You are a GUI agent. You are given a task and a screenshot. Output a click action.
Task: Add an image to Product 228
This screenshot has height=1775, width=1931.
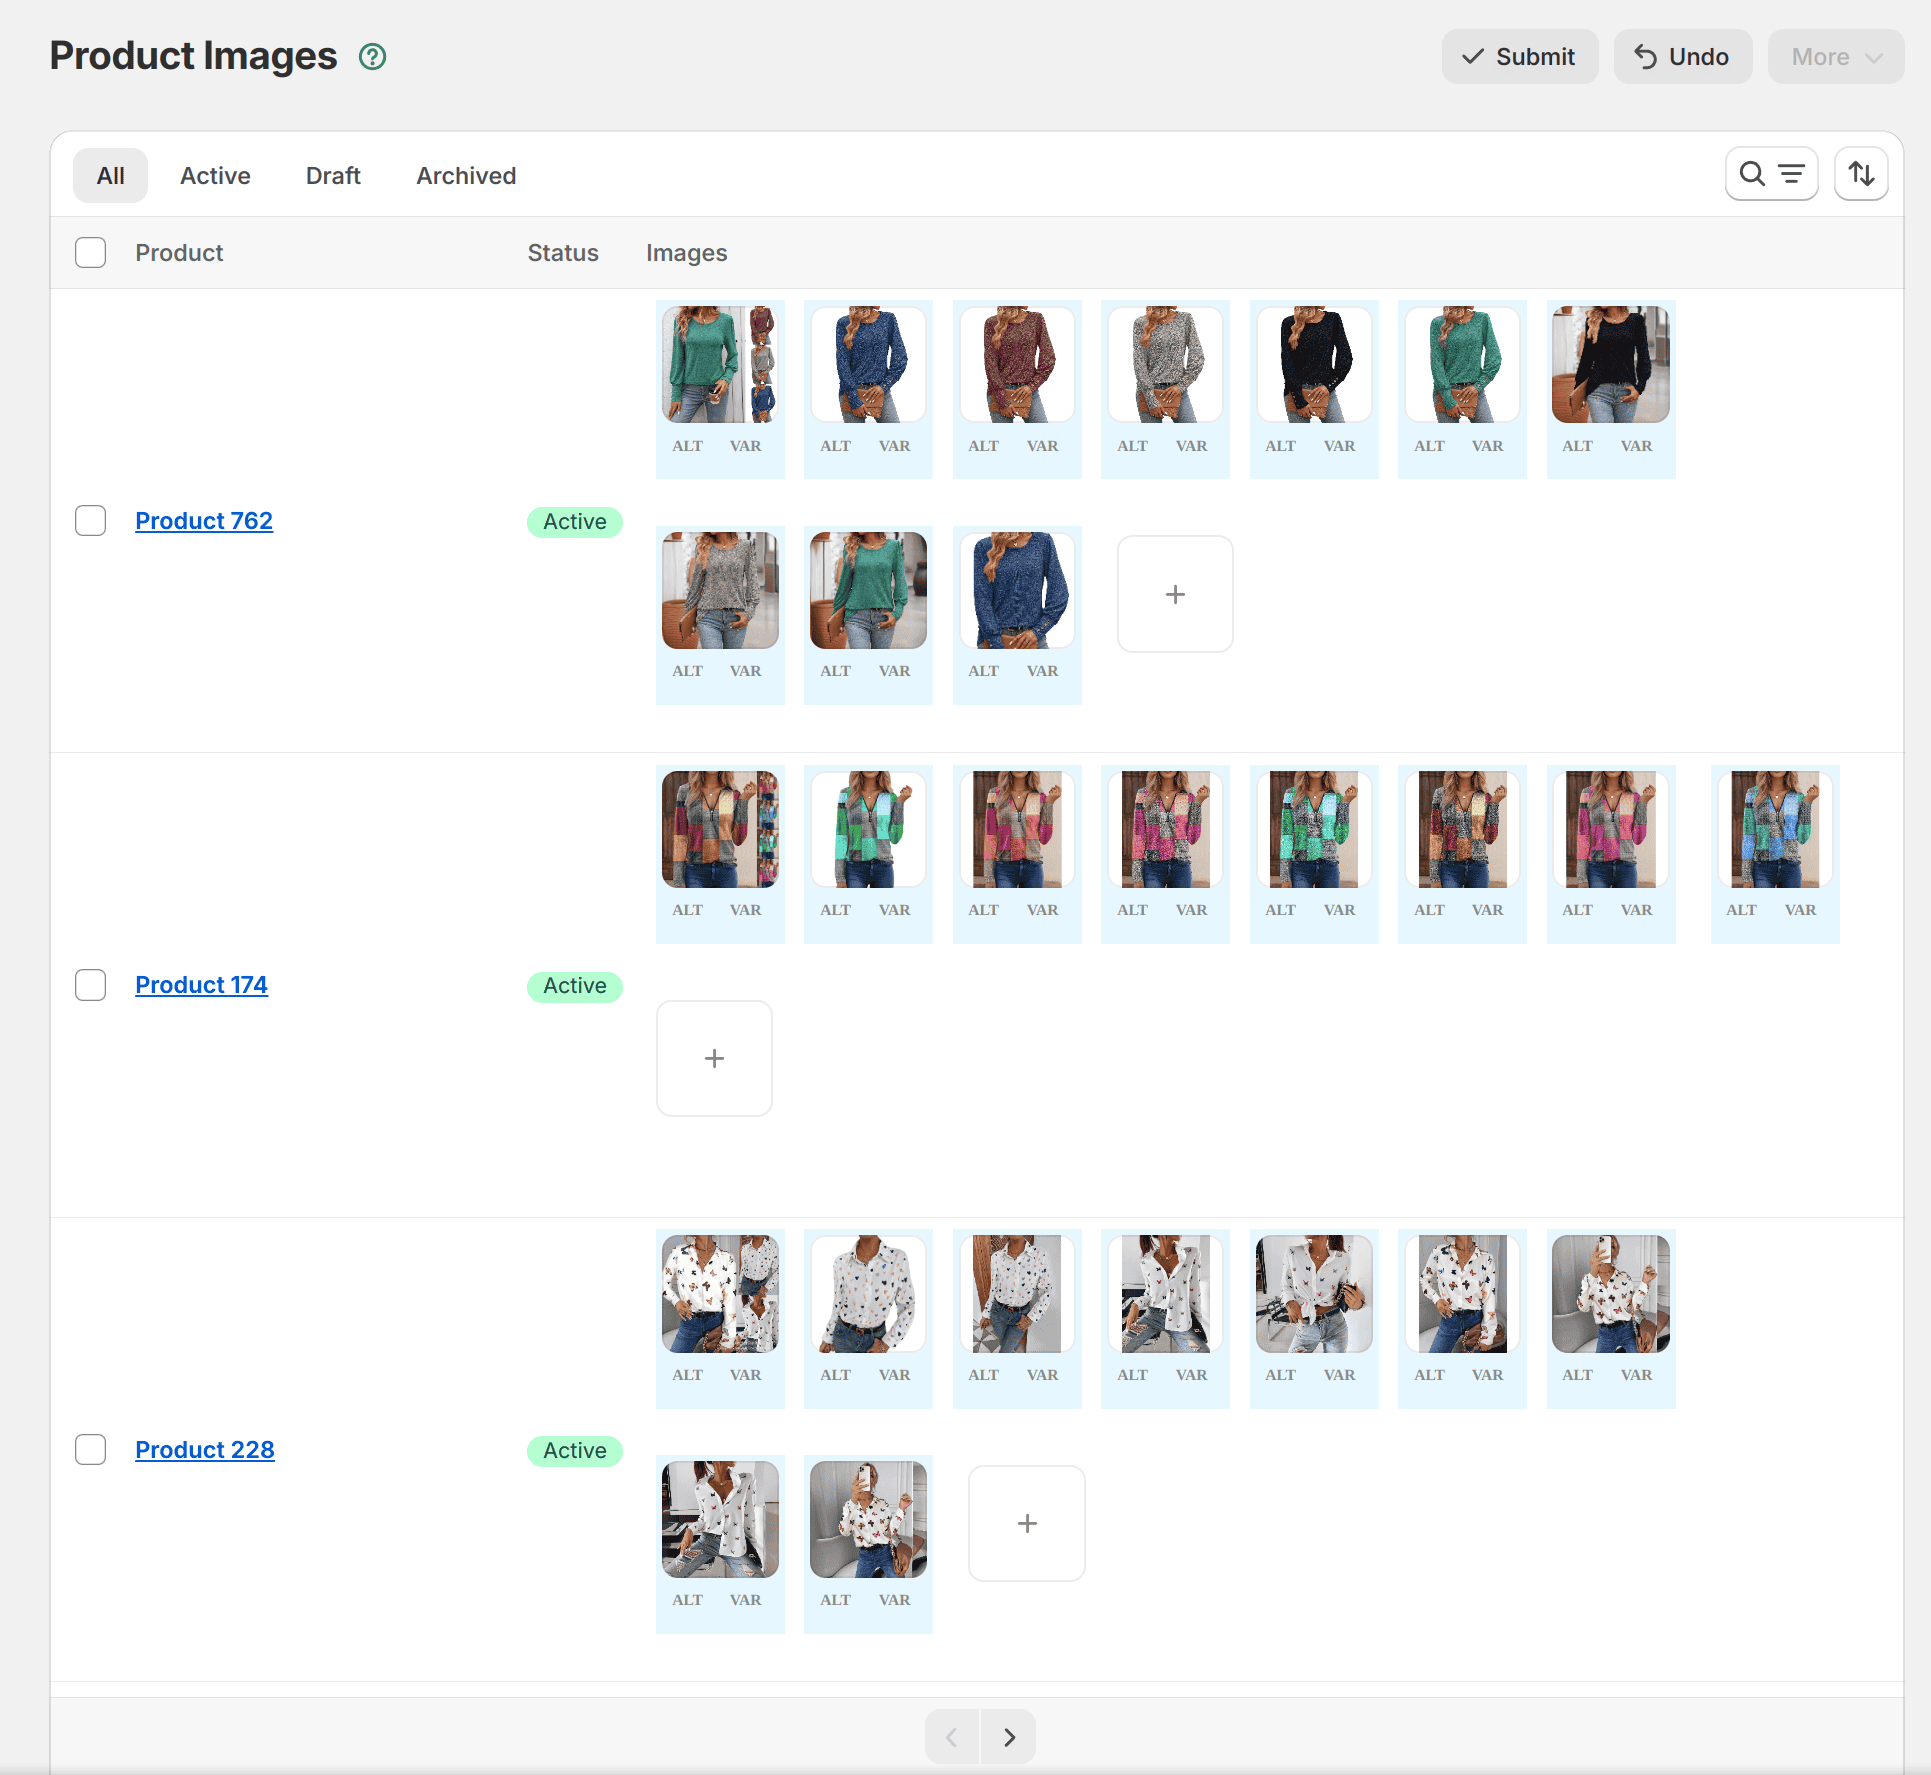[x=1026, y=1522]
